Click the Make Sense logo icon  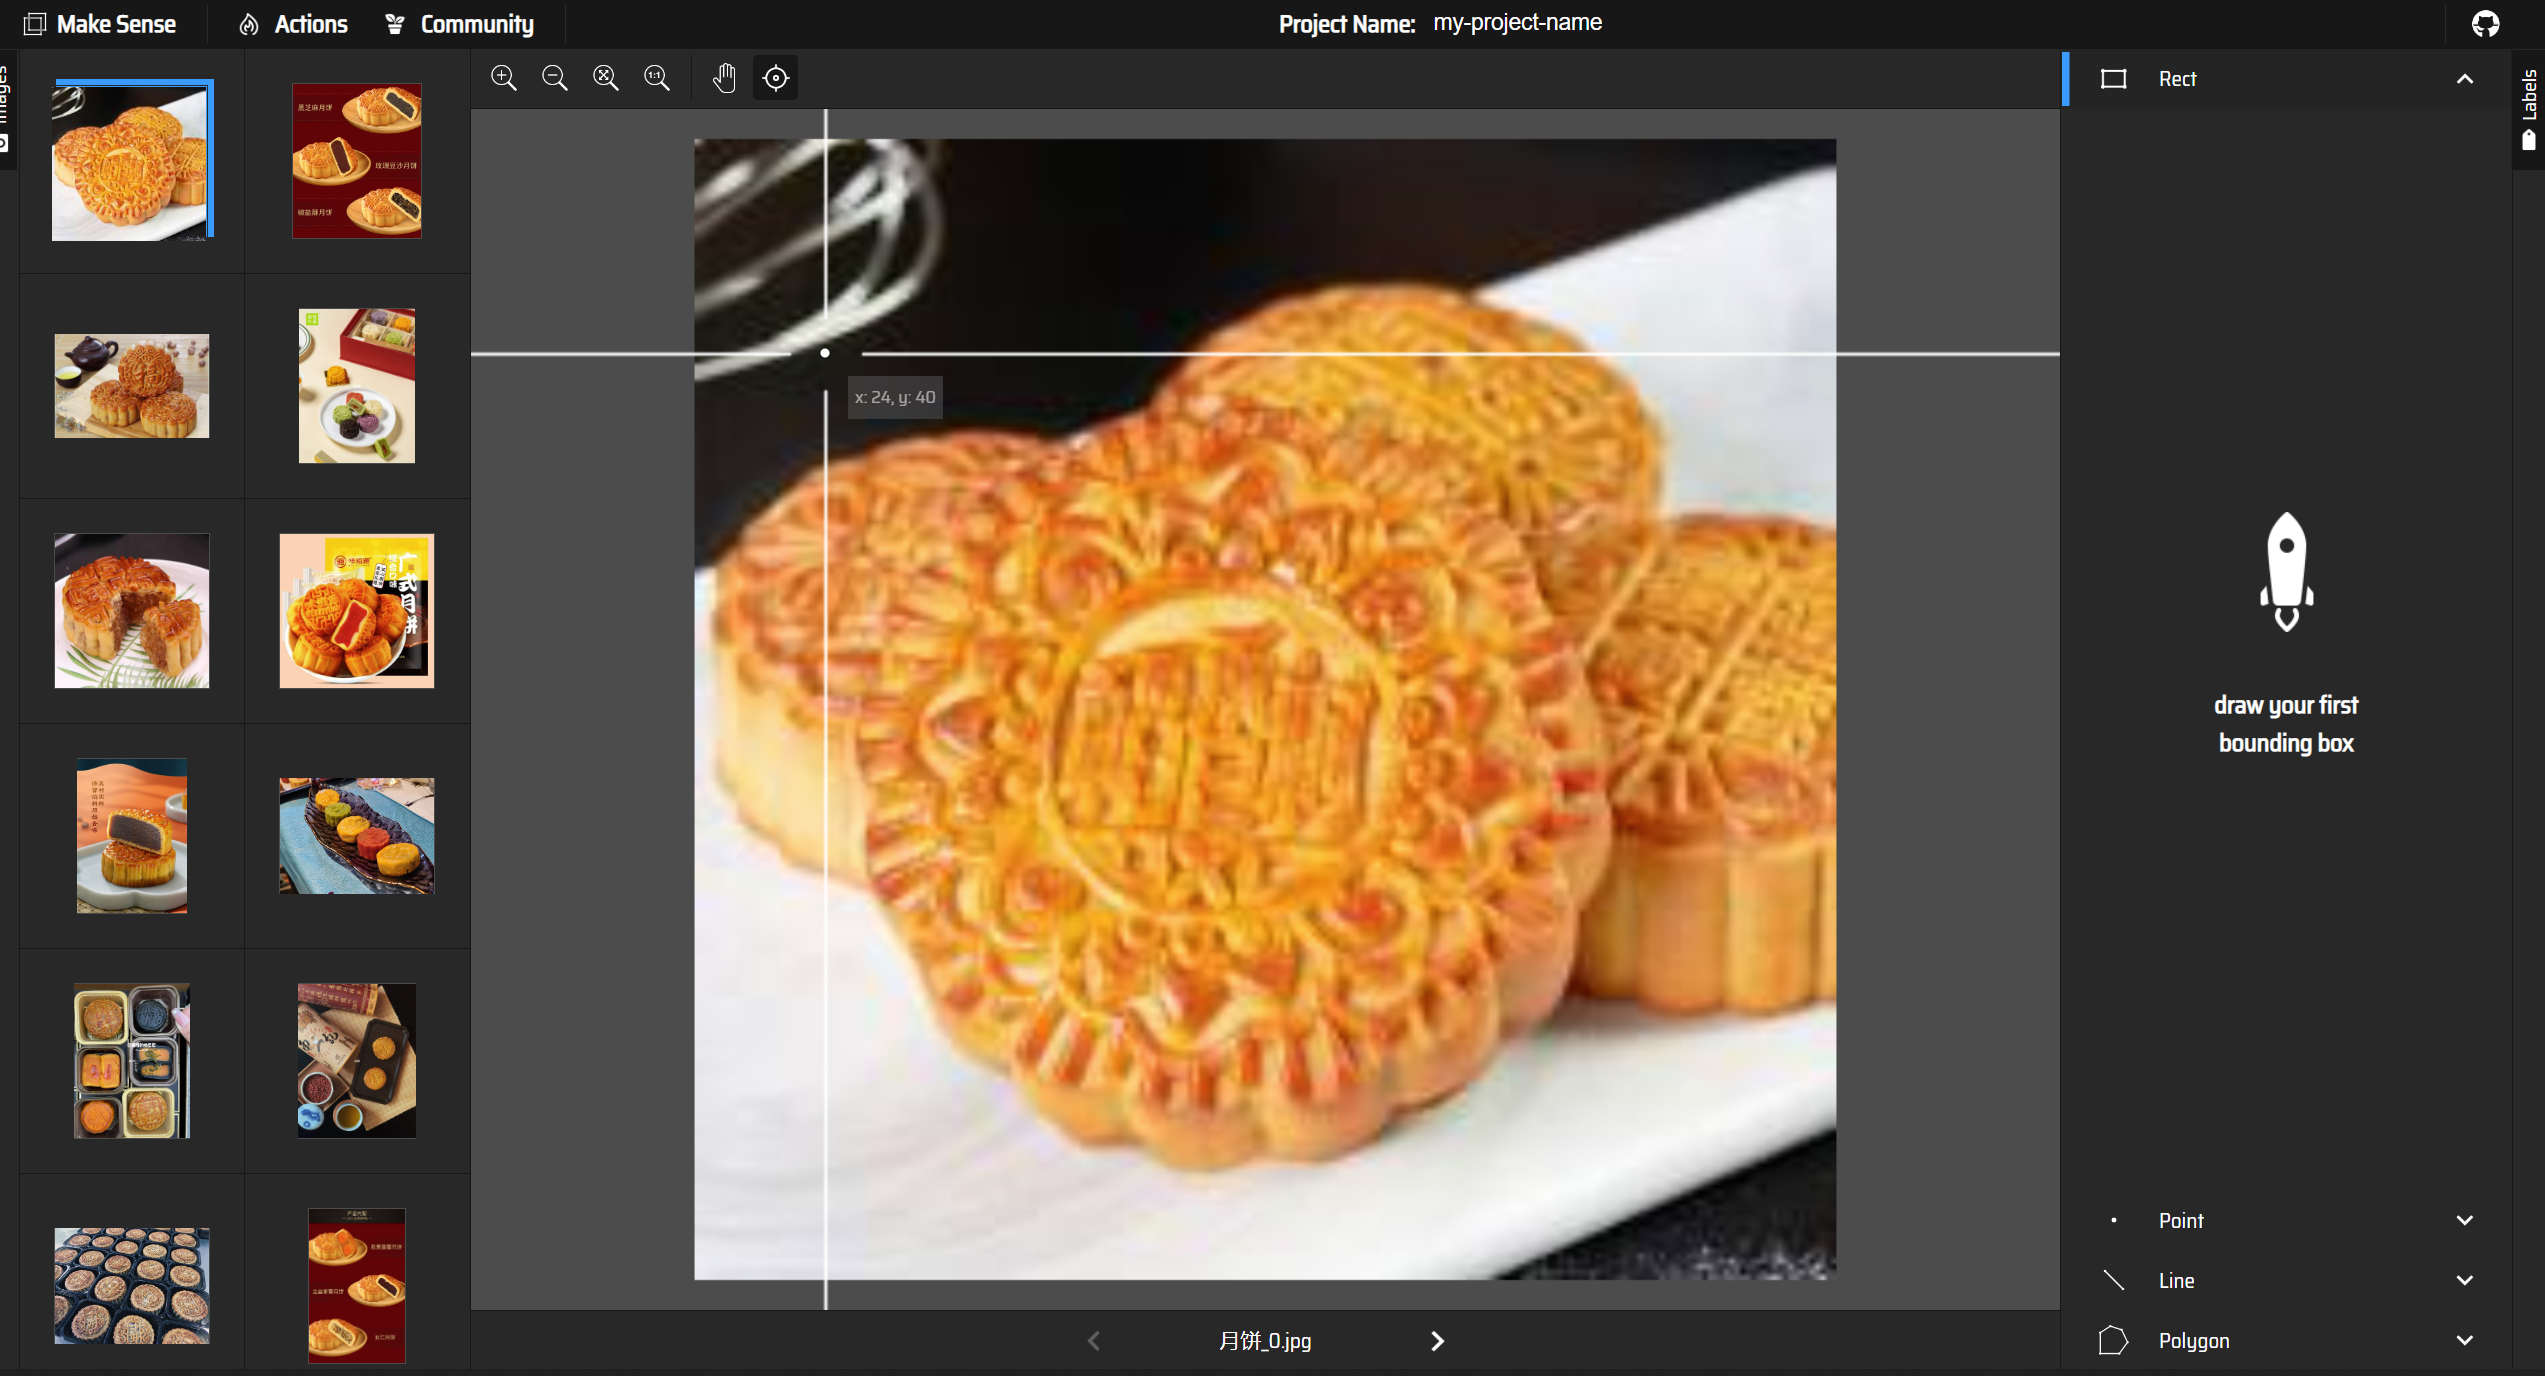tap(35, 24)
